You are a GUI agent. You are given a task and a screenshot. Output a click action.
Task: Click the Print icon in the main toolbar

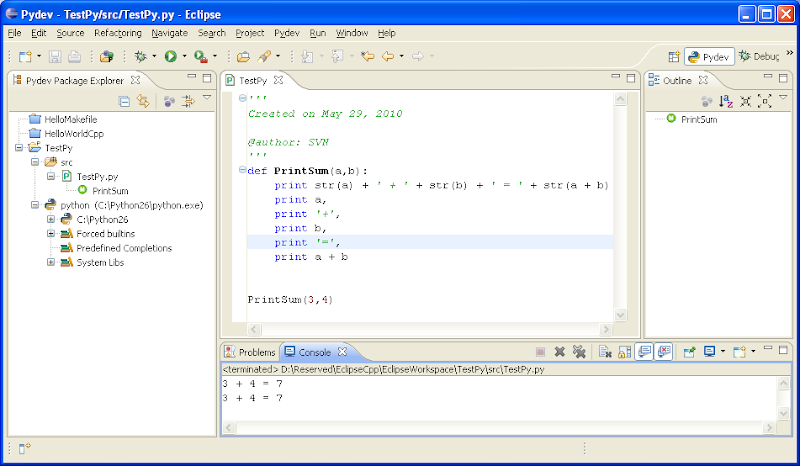[74, 56]
